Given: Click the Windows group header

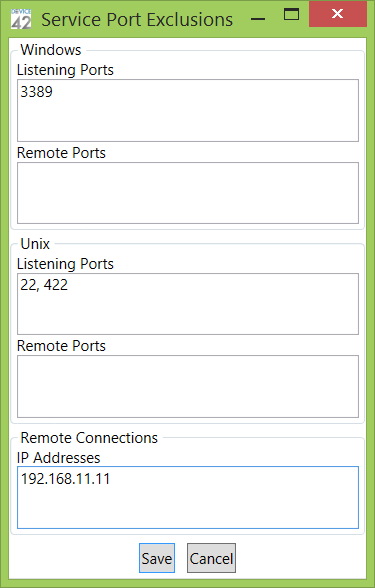Looking at the screenshot, I should (51, 50).
